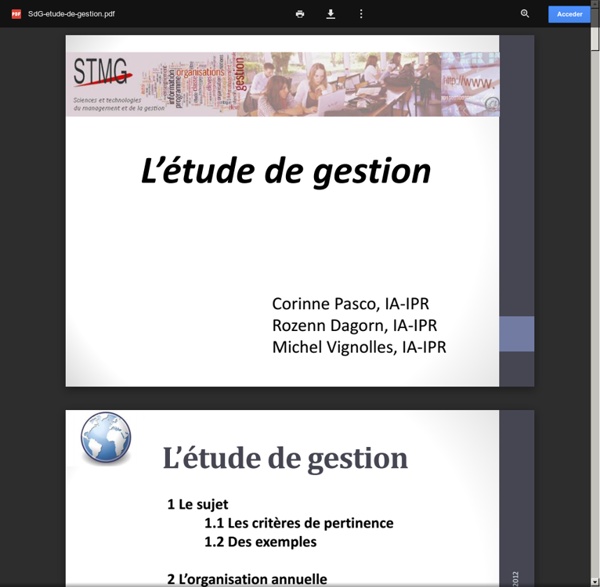The image size is (600, 587).
Task: Open the three-dot more options menu
Action: pos(361,14)
